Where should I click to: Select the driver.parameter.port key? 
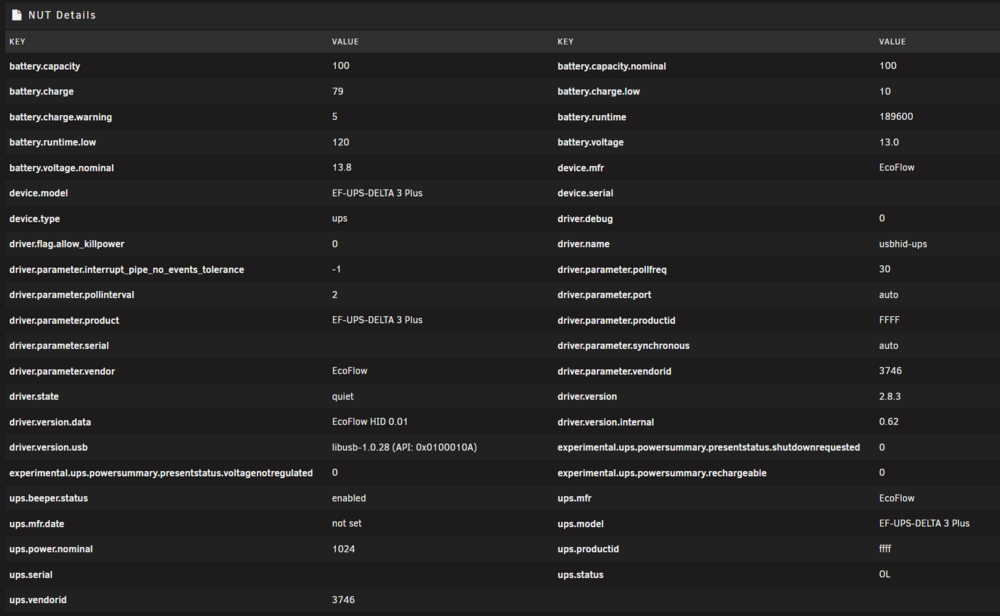tap(604, 295)
